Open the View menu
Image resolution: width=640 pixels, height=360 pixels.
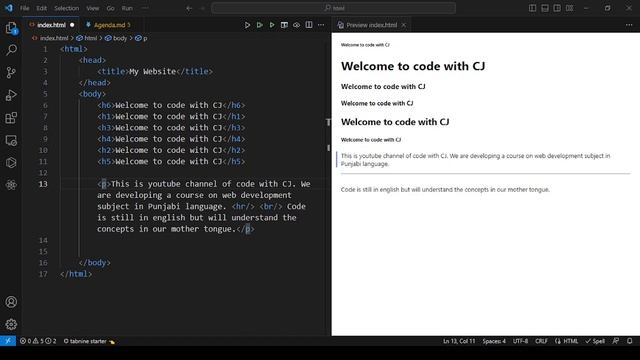tap(93, 8)
